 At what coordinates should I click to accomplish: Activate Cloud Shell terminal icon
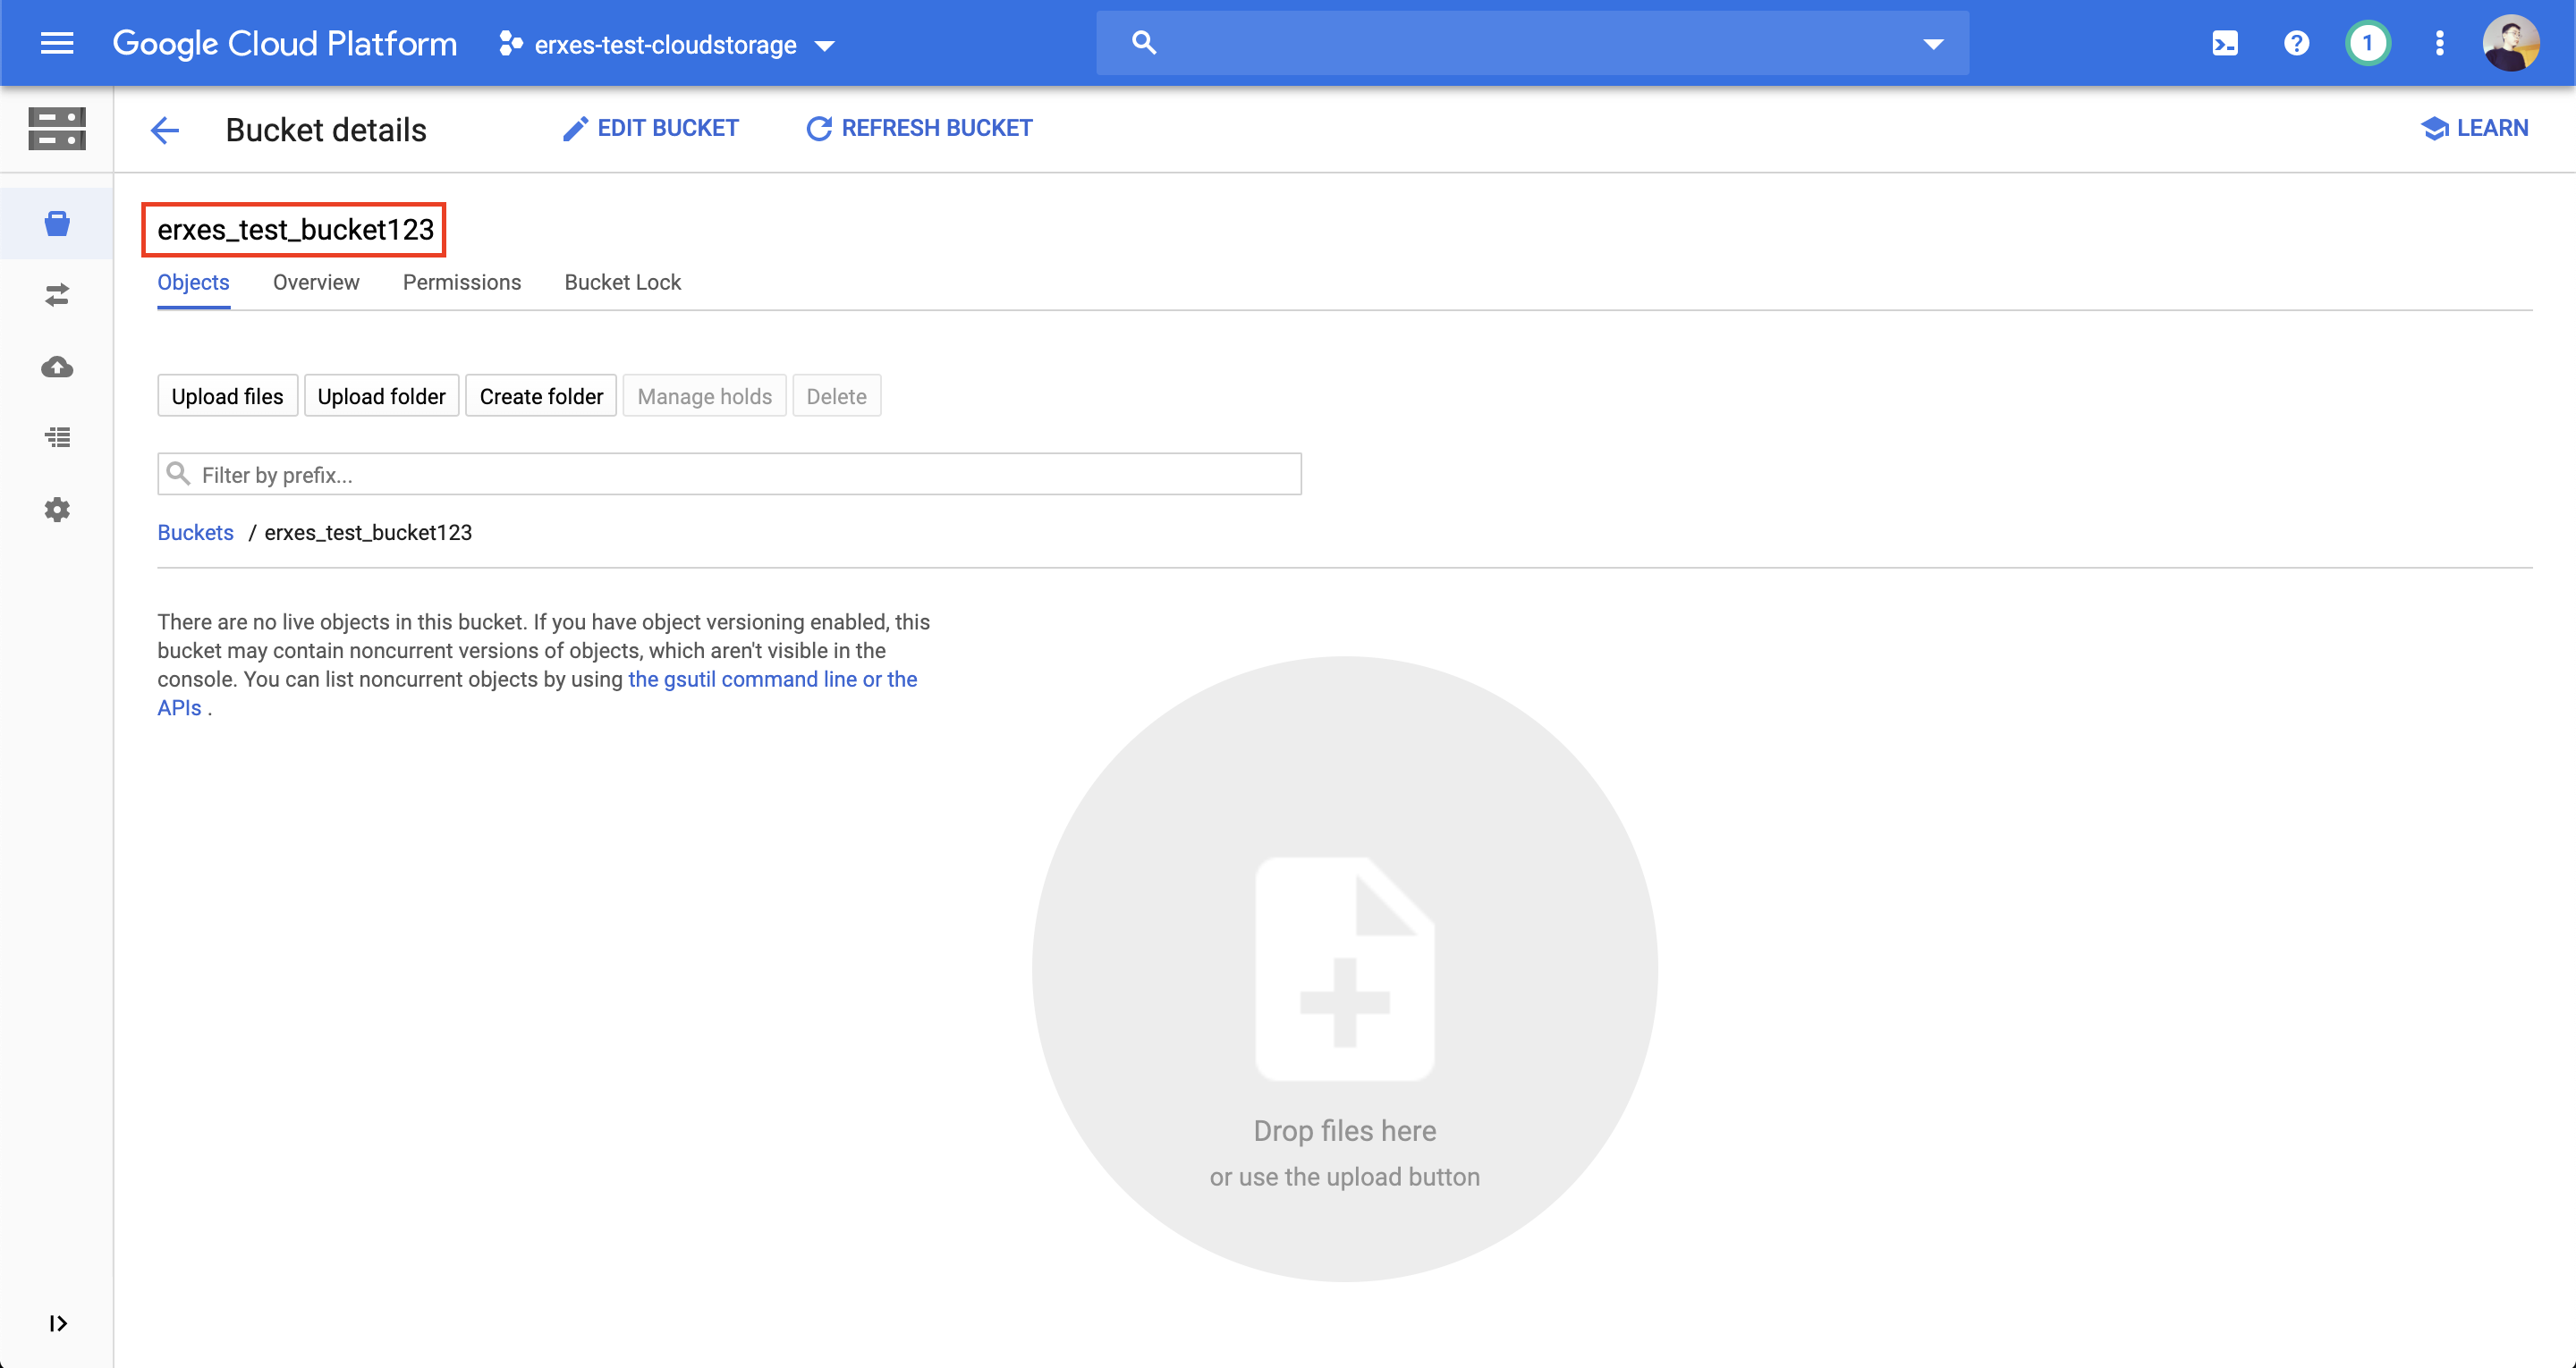coord(2225,43)
